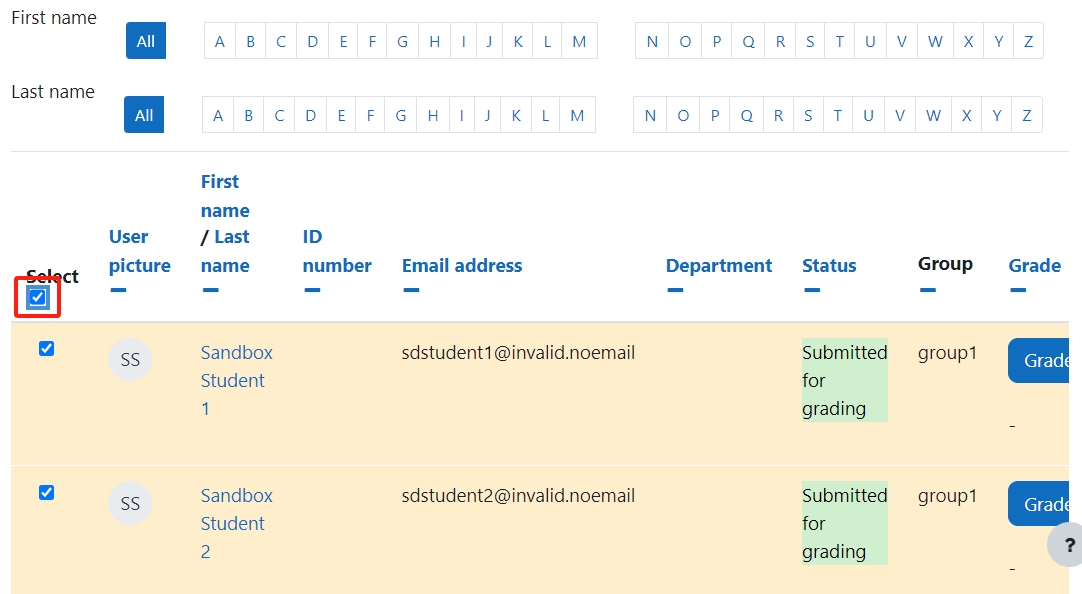The height and width of the screenshot is (594, 1082).
Task: Select All button for Last name filter
Action: [144, 115]
